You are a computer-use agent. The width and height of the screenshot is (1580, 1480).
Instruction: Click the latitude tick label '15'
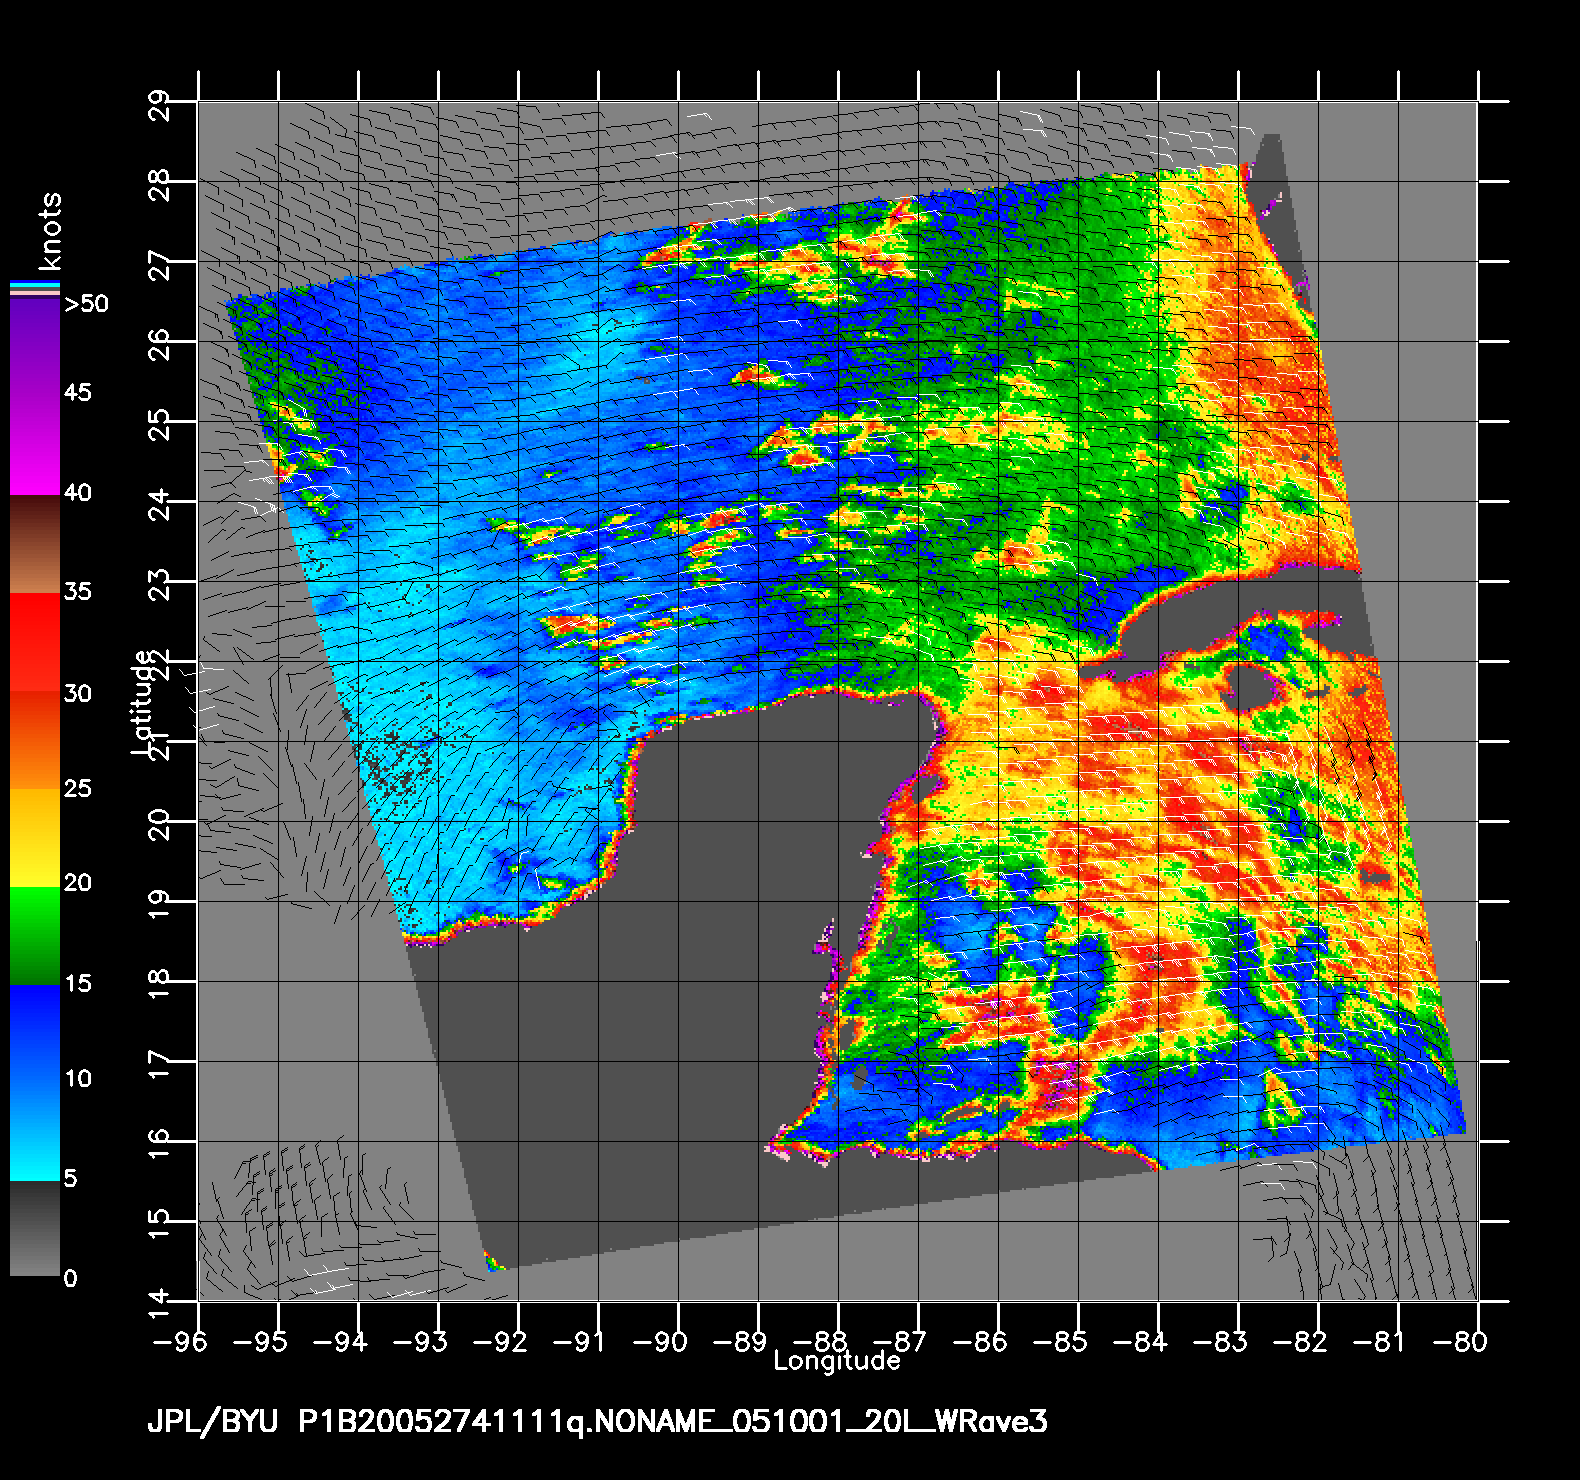tap(160, 1224)
